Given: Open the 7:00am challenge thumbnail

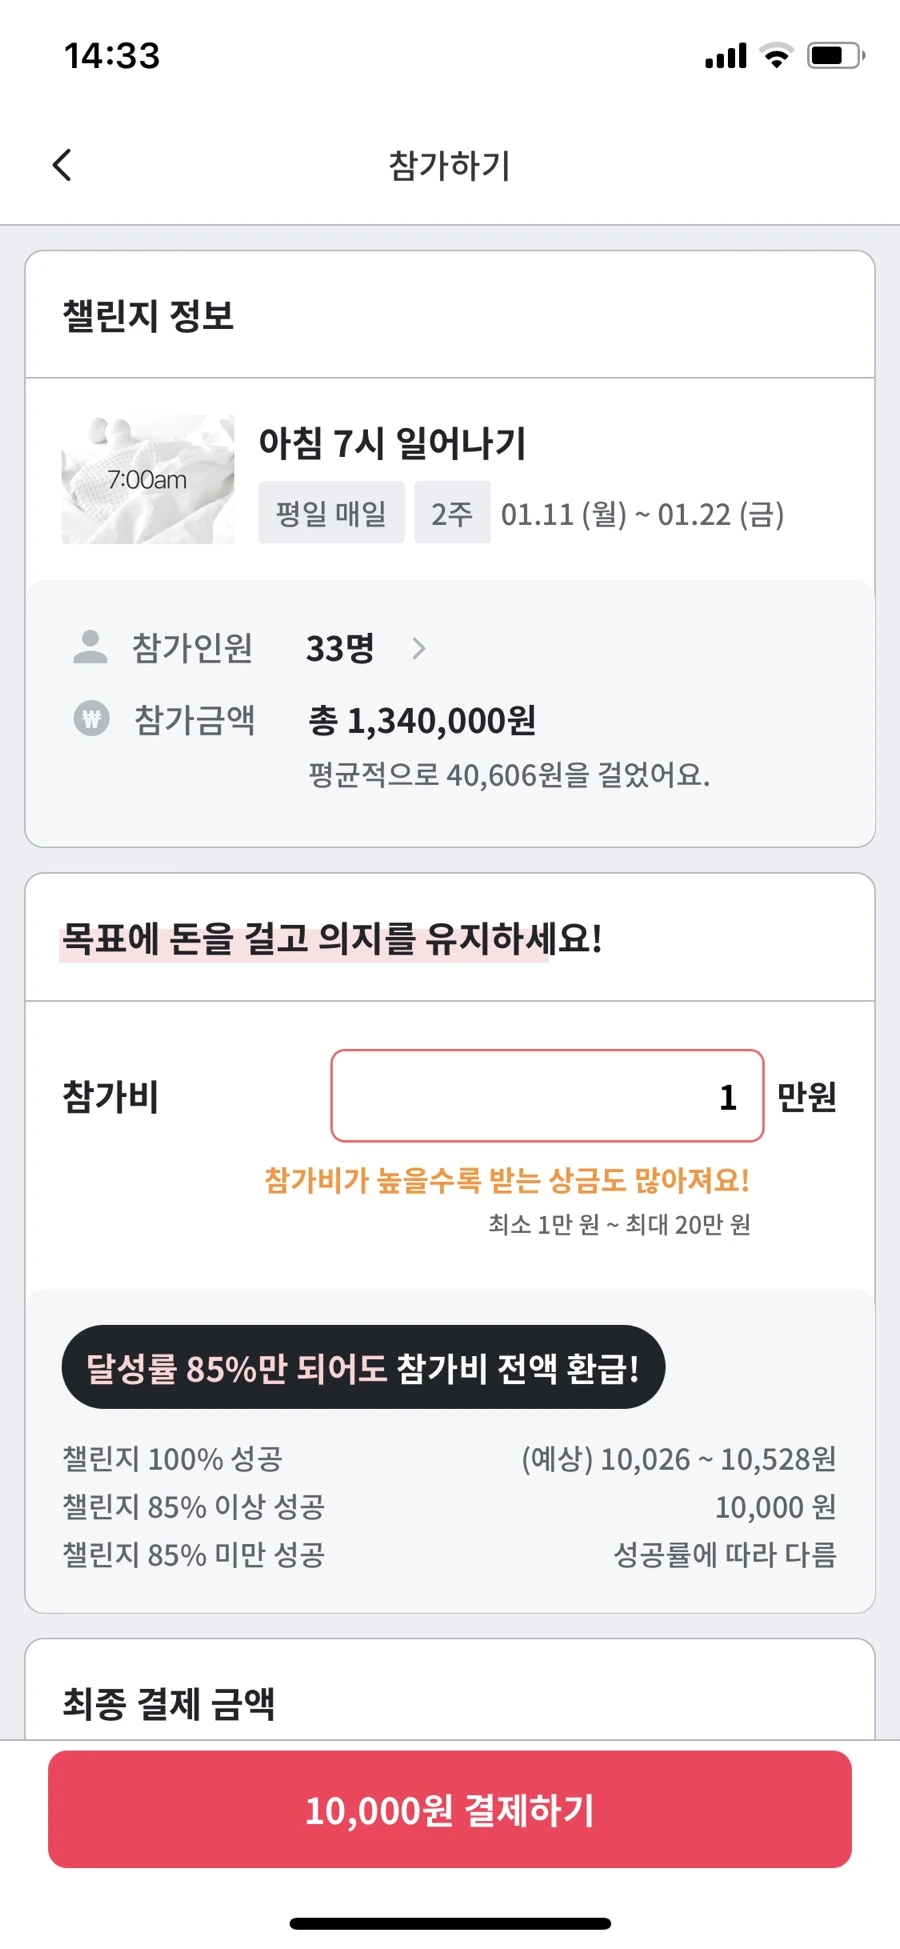Looking at the screenshot, I should pyautogui.click(x=148, y=479).
